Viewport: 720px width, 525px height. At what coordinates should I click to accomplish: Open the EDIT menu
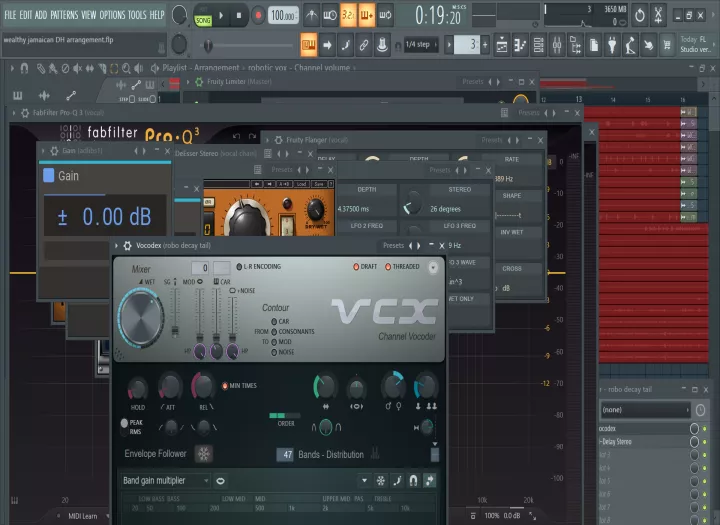click(26, 15)
